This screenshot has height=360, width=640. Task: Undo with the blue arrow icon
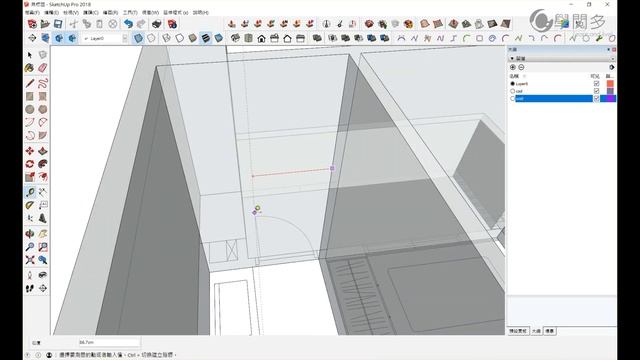pos(128,24)
